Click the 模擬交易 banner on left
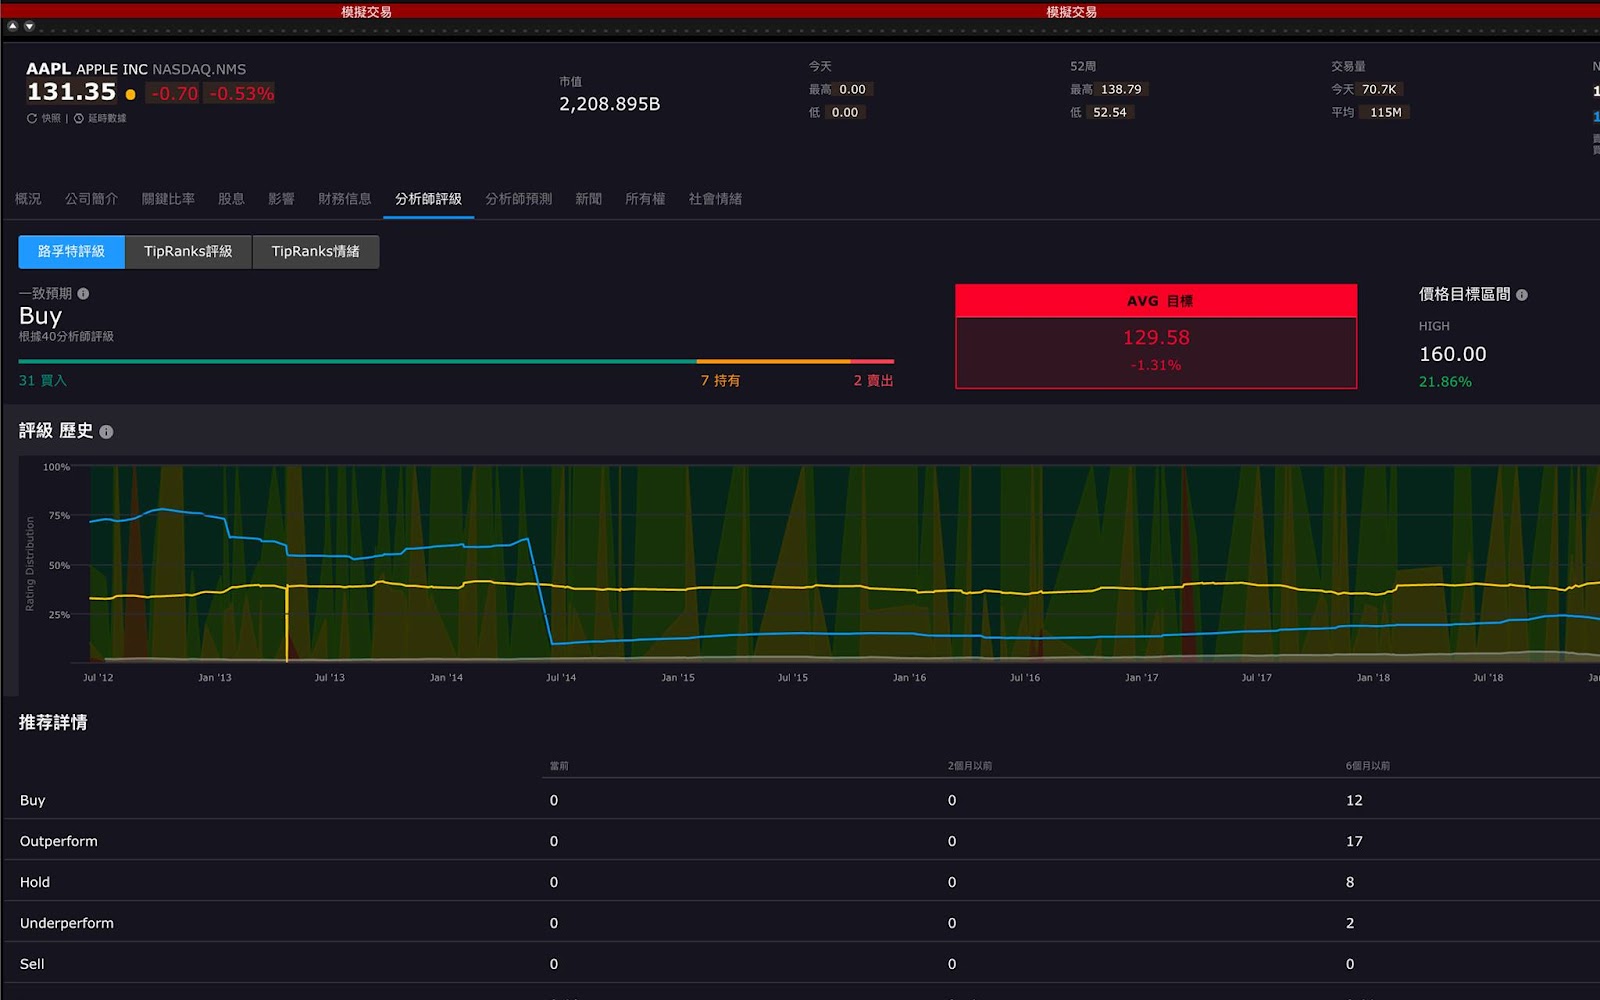 point(366,12)
